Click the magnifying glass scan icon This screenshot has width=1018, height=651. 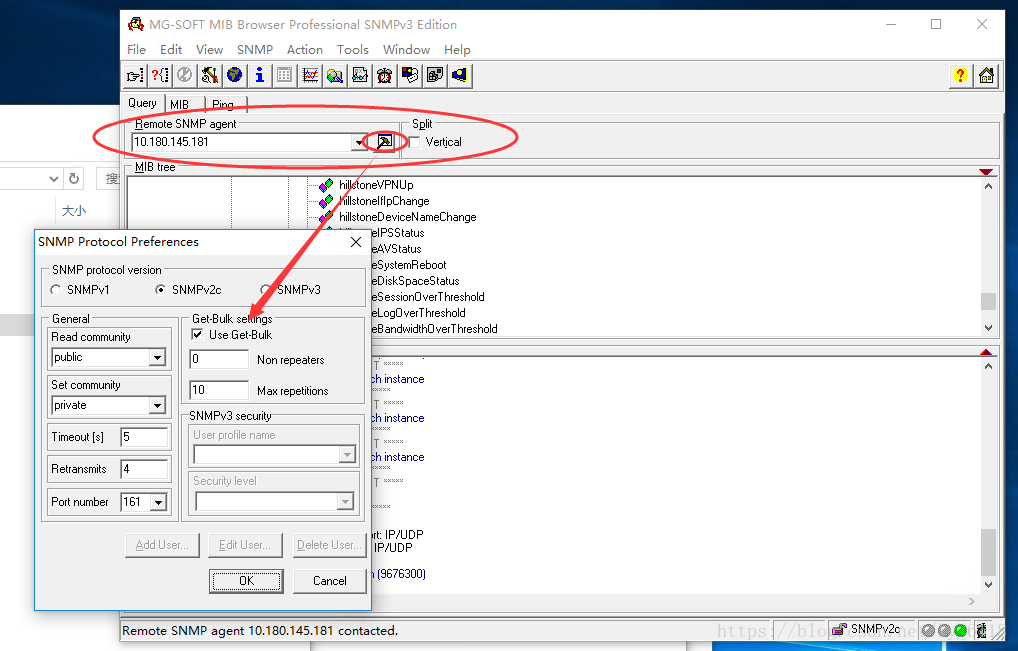click(x=335, y=75)
